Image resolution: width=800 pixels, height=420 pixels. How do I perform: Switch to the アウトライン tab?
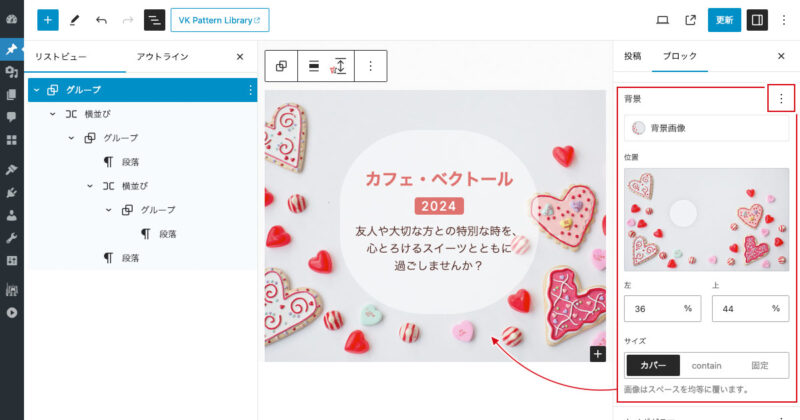(162, 57)
